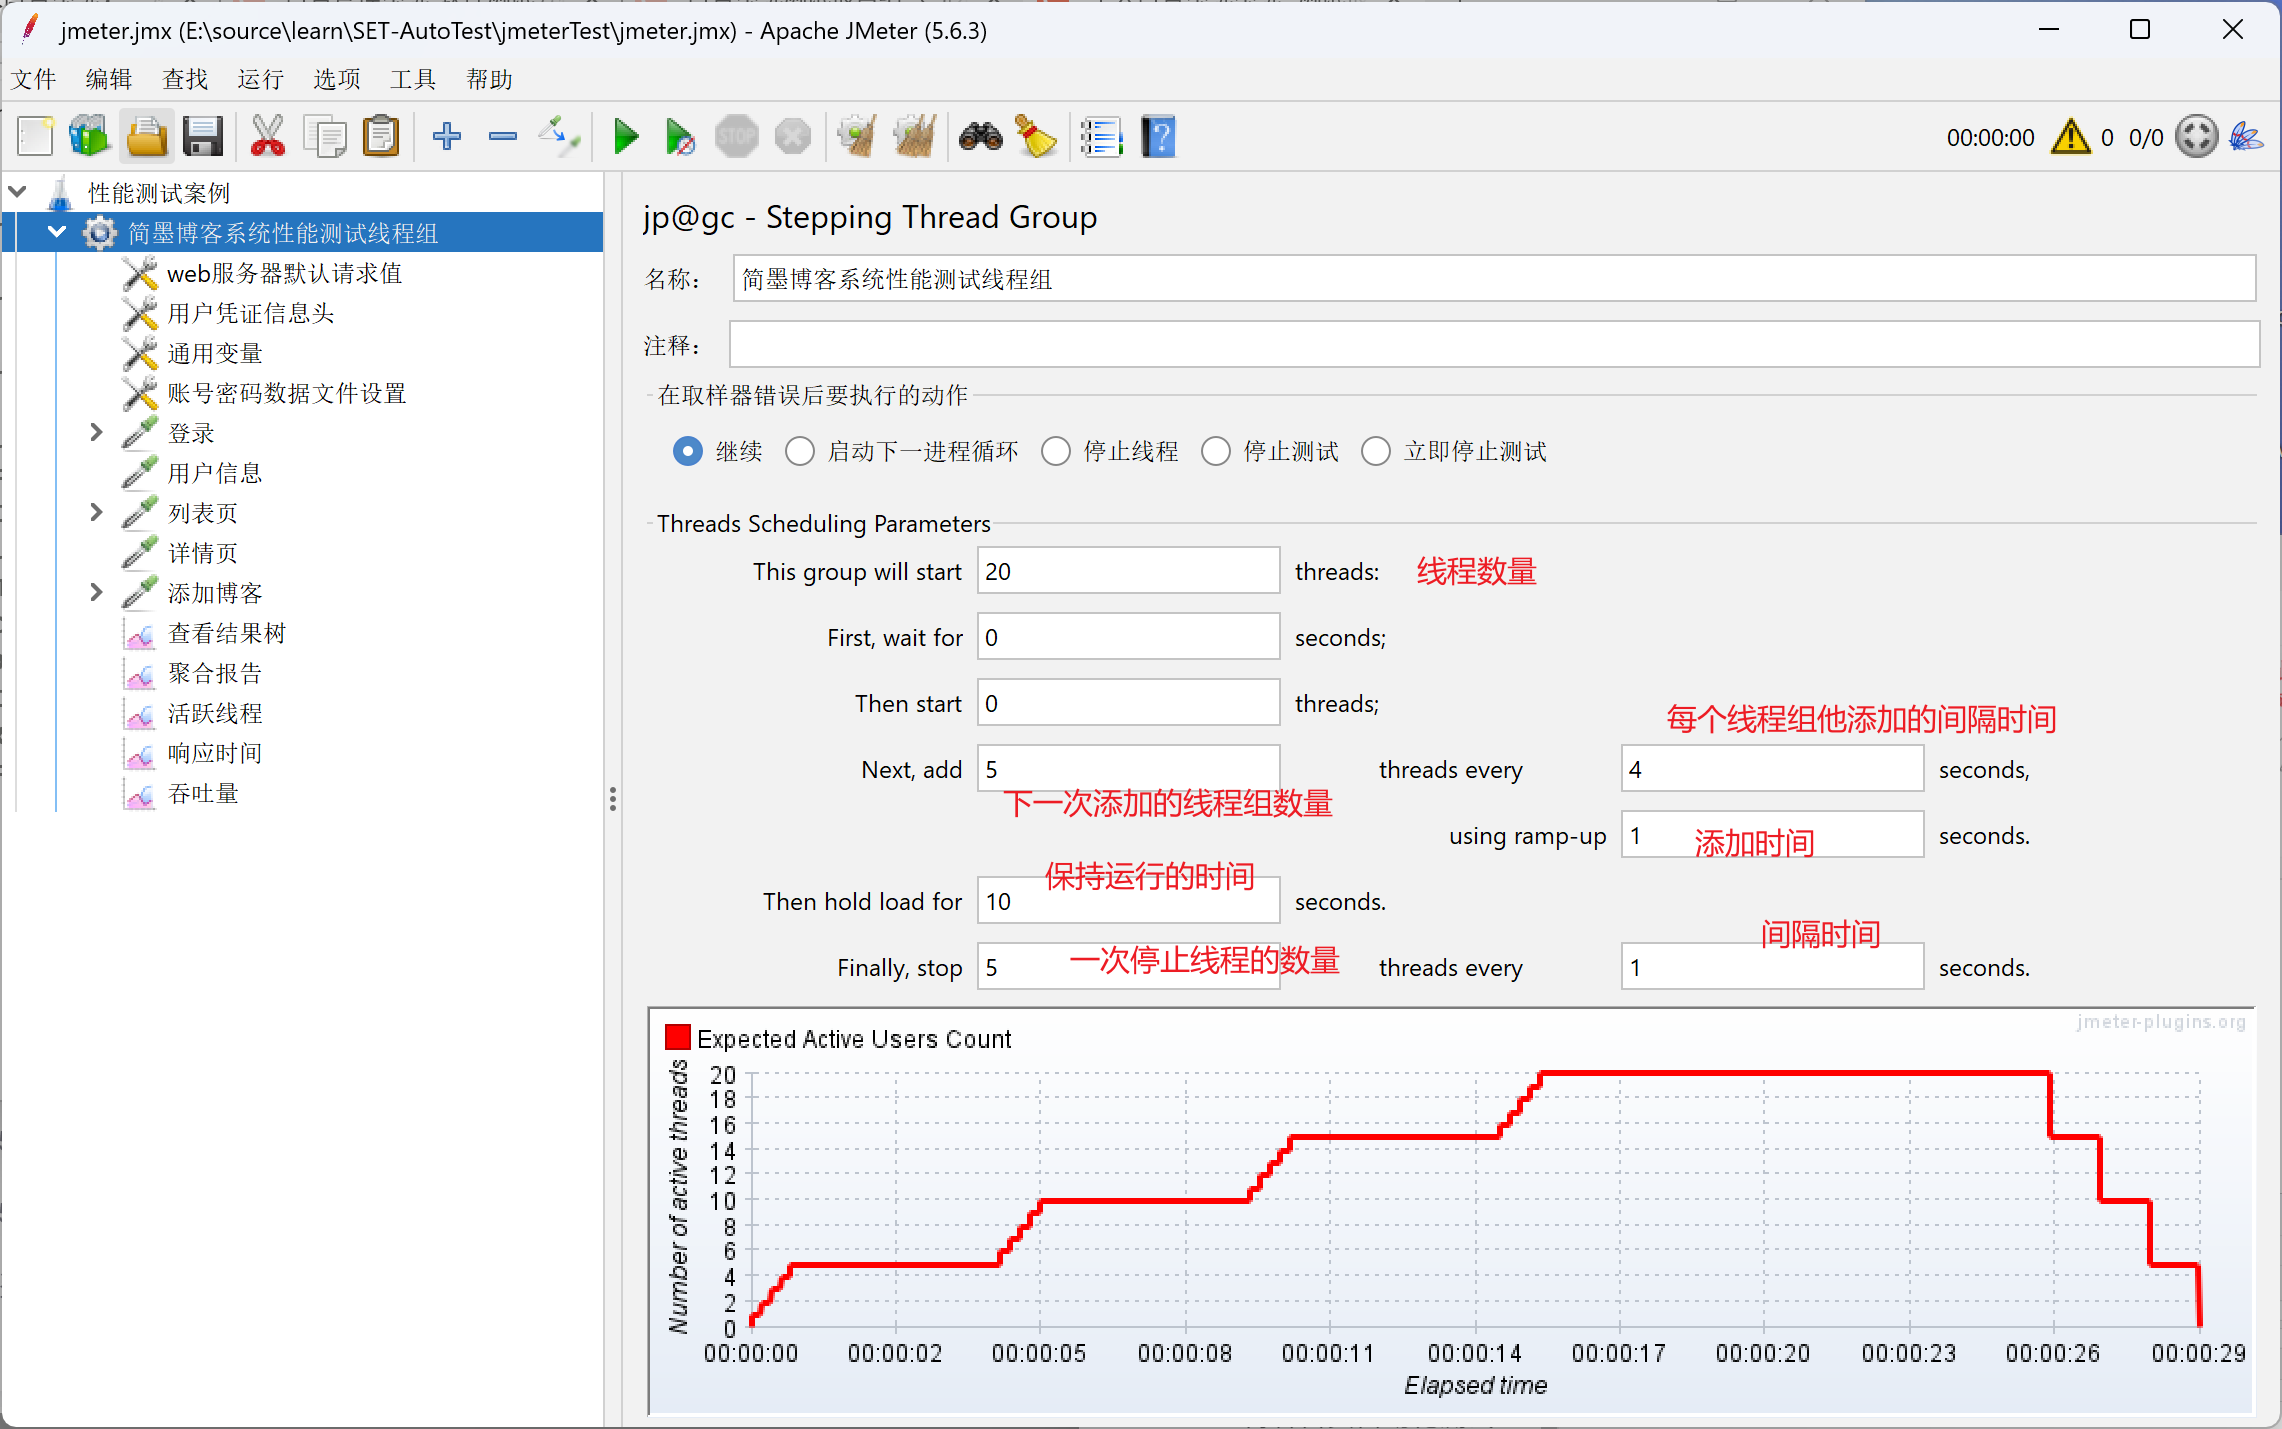Click the warning triangle log icon
The image size is (2282, 1429).
pyautogui.click(x=2070, y=137)
